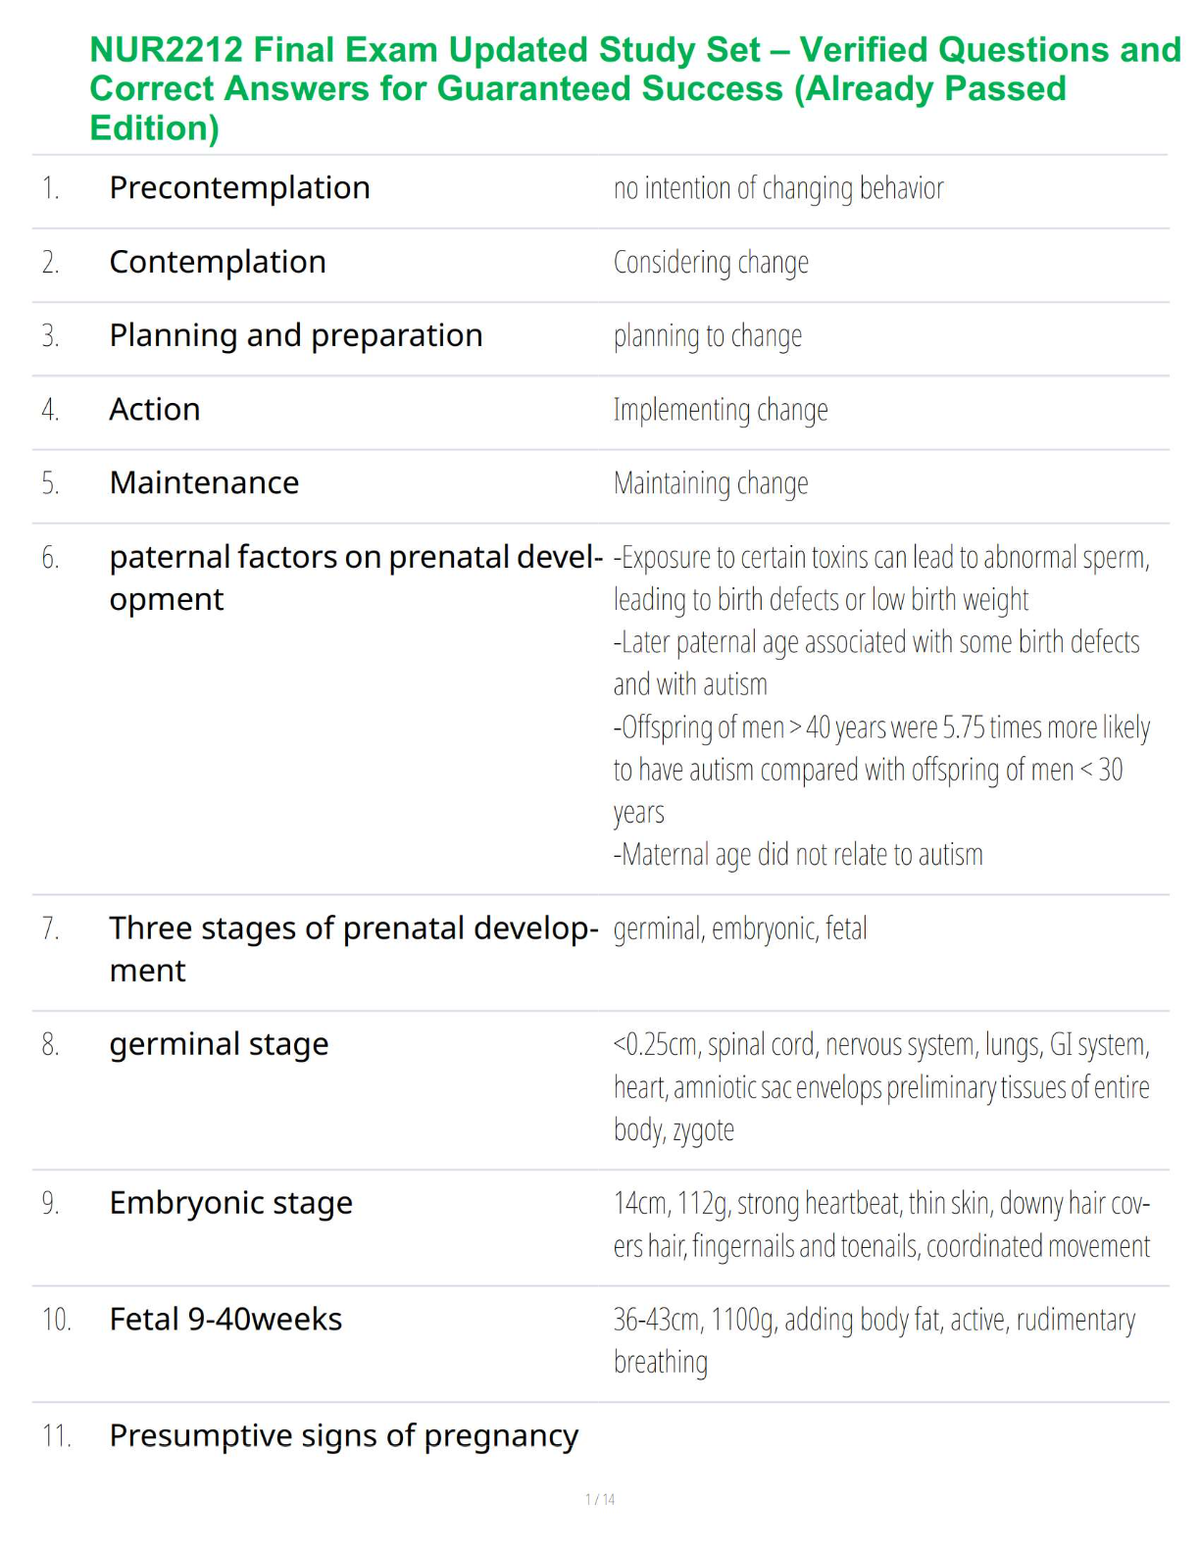Click the 'Implementing change' definition
This screenshot has height=1553, width=1200.
(x=720, y=410)
